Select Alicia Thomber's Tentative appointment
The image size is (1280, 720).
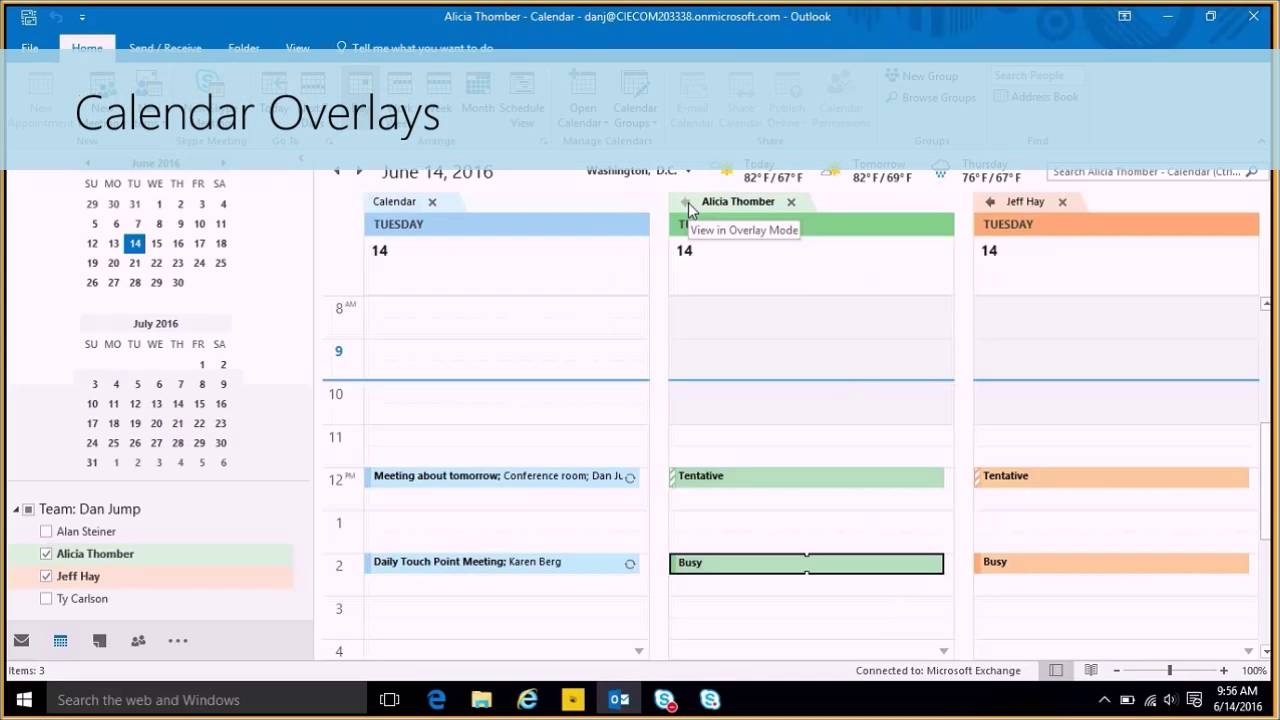pos(806,477)
